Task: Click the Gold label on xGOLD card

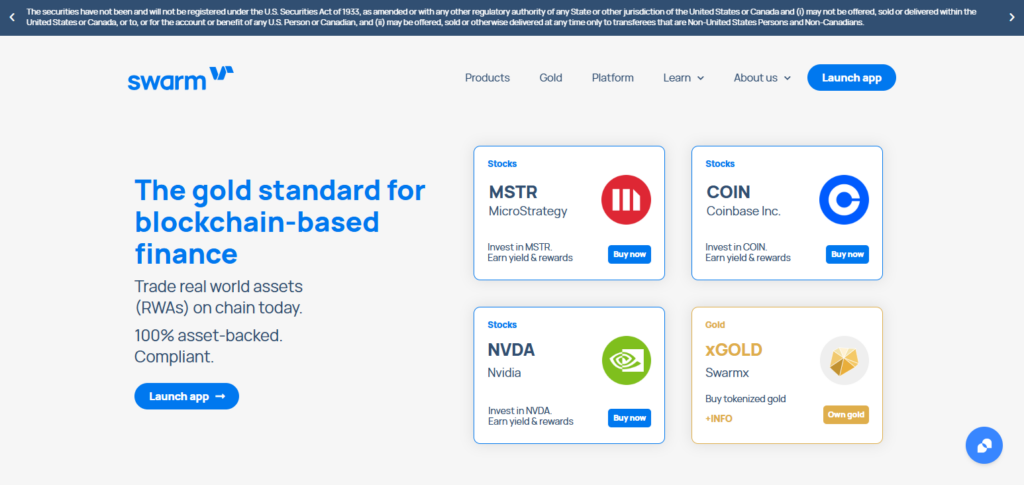Action: pyautogui.click(x=715, y=324)
